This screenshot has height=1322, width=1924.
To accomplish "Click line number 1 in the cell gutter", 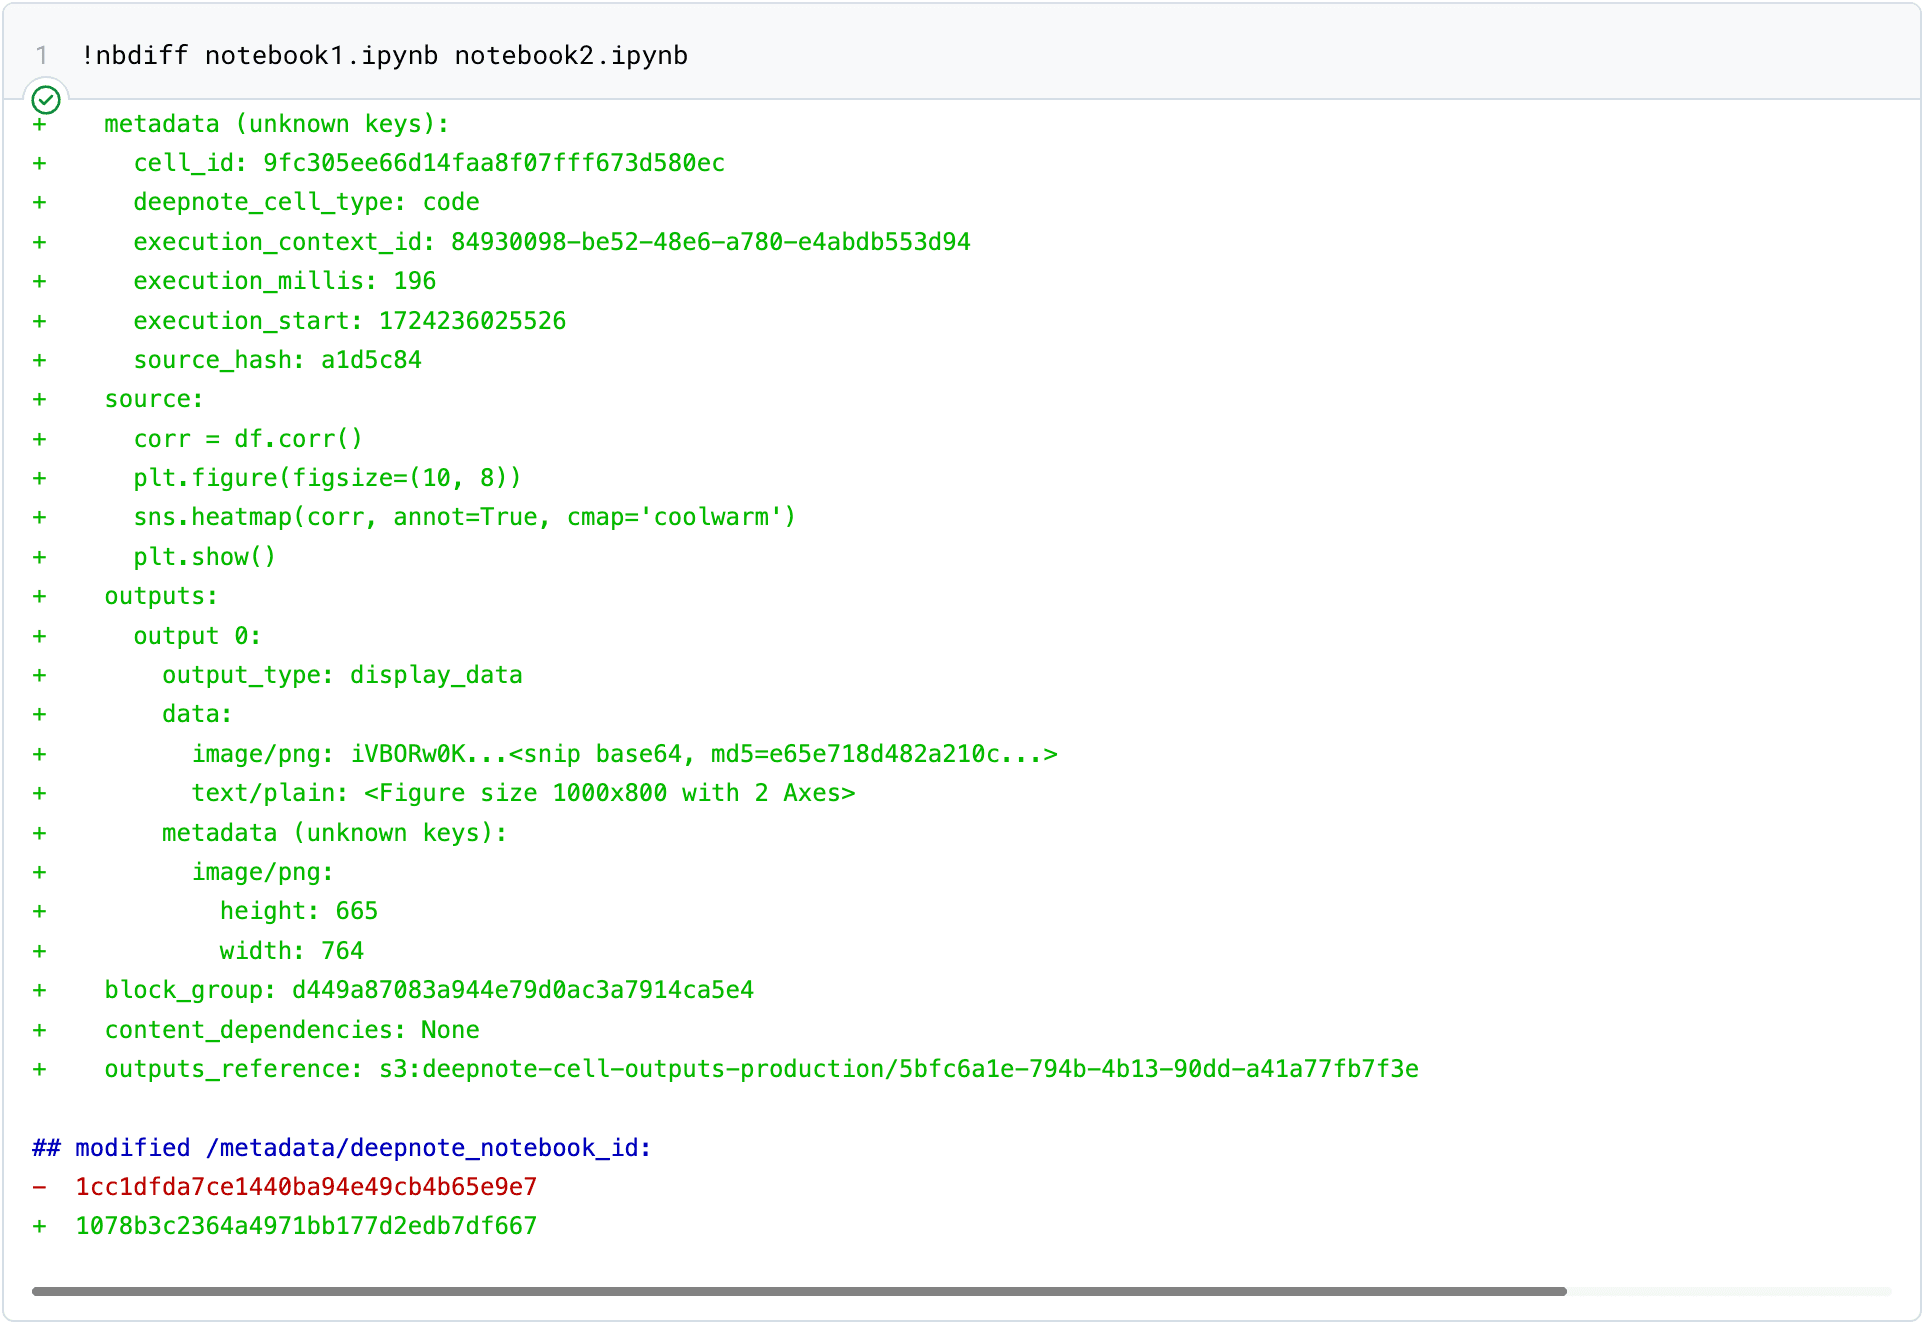I will click(x=42, y=56).
